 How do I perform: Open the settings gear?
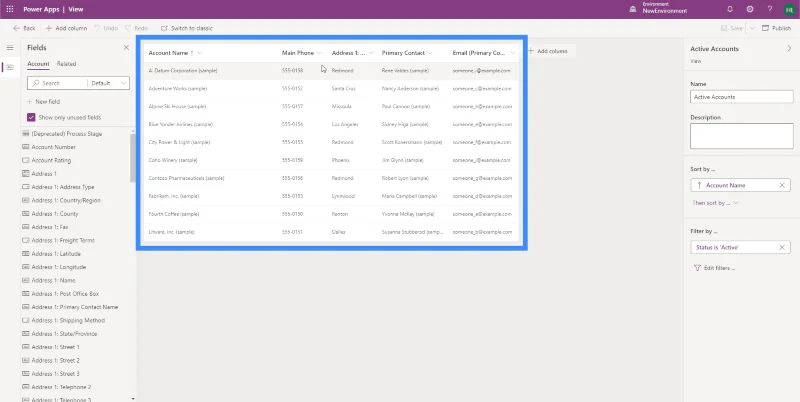point(749,9)
